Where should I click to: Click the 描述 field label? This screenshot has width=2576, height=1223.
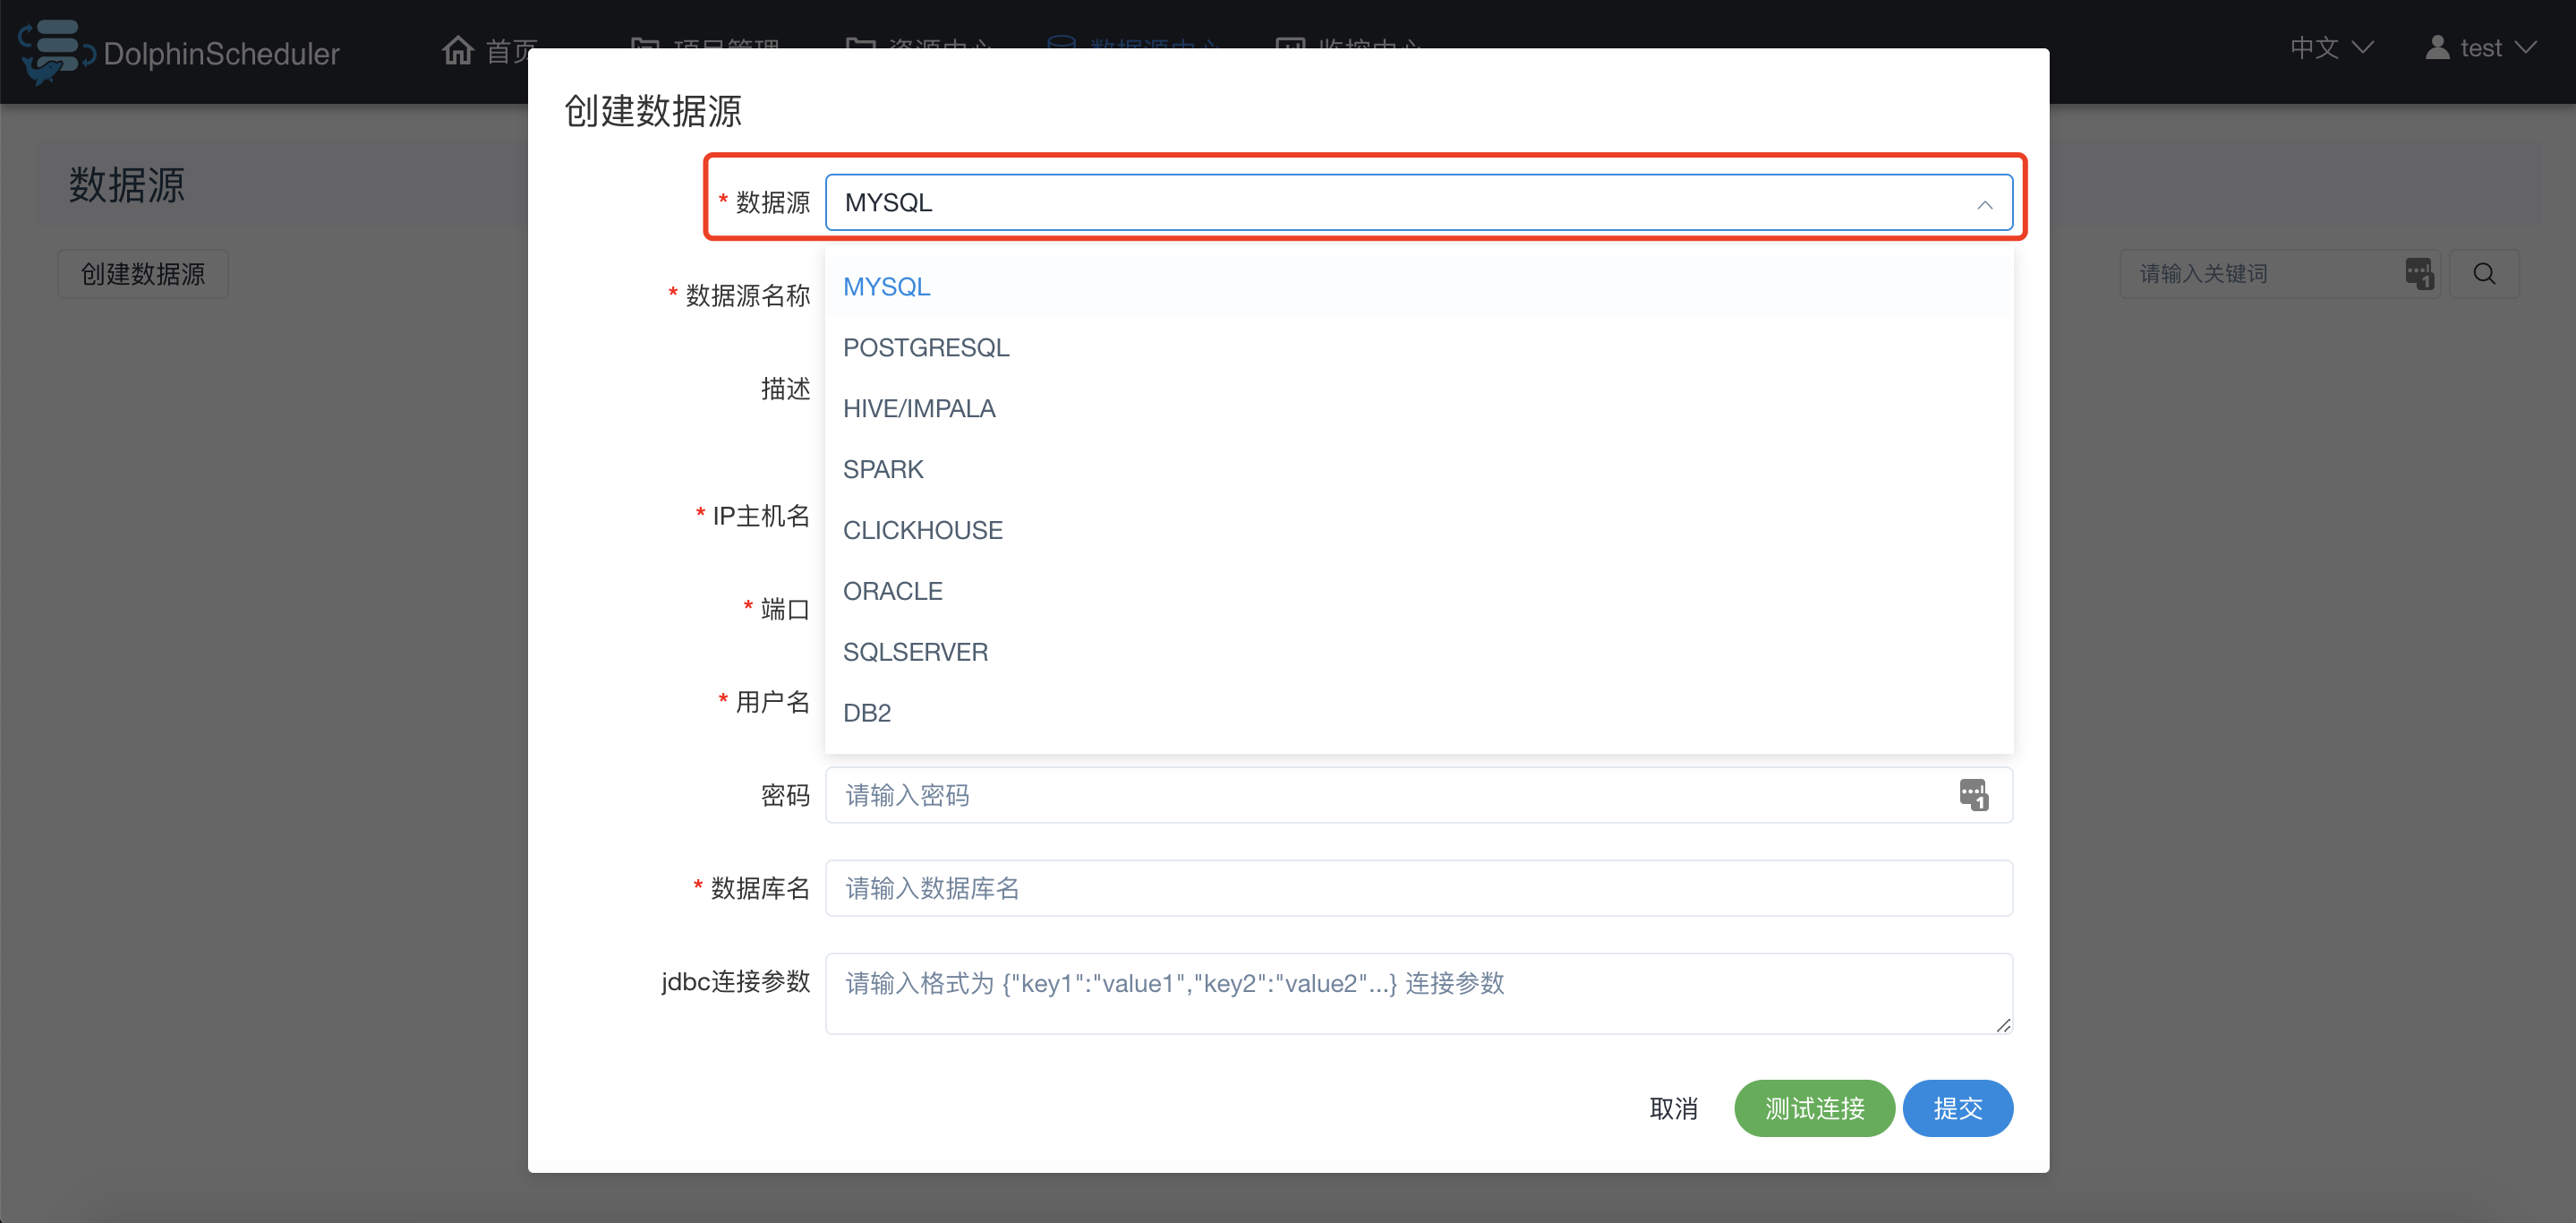(x=785, y=389)
